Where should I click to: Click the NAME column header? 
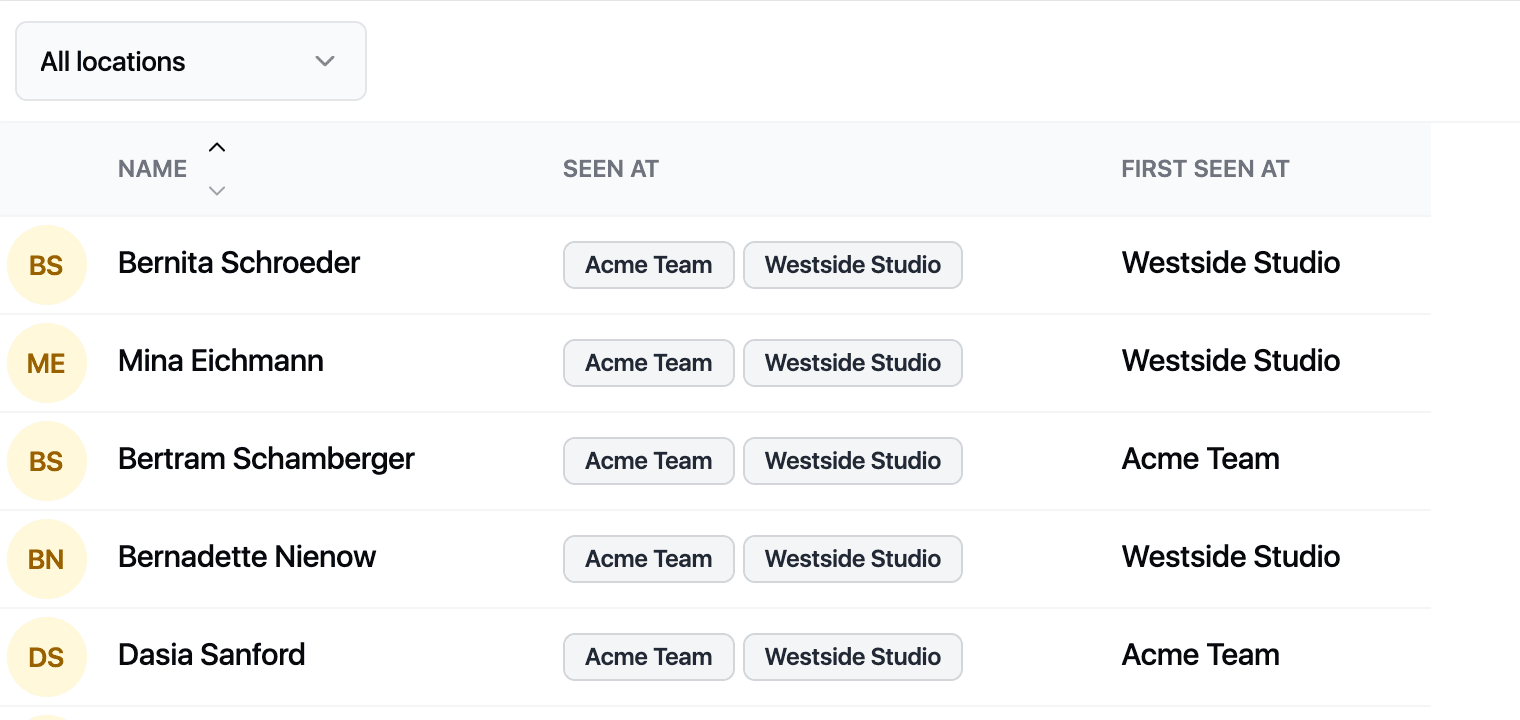click(x=152, y=169)
